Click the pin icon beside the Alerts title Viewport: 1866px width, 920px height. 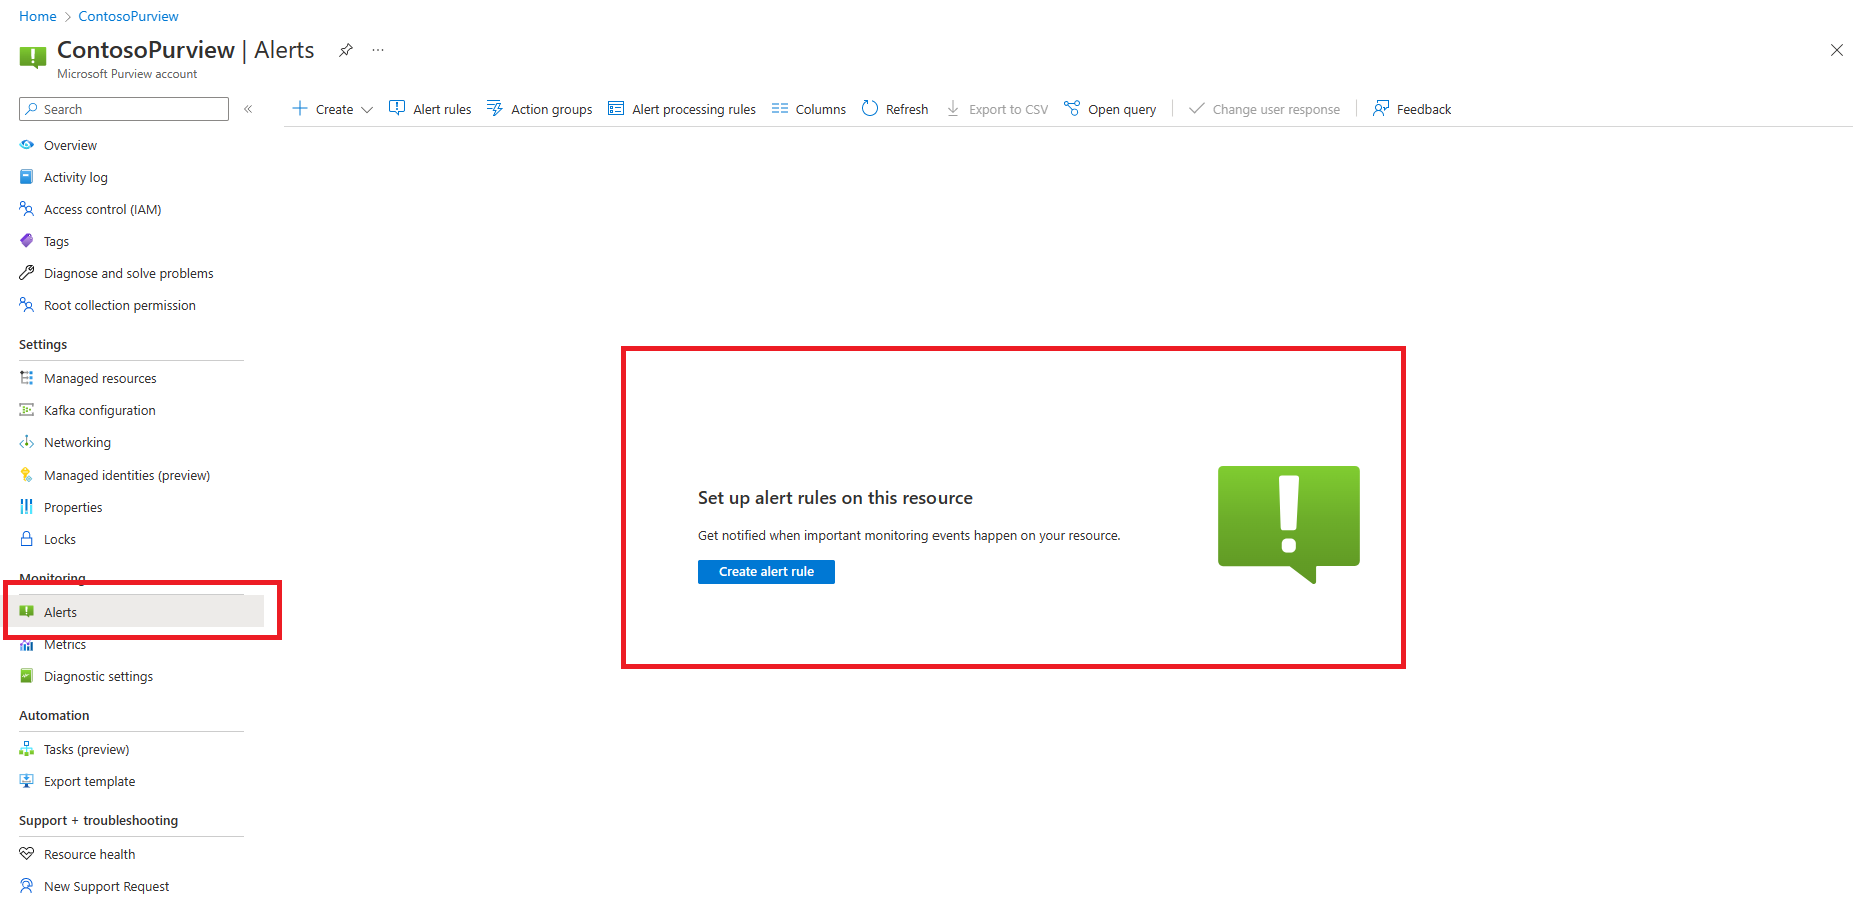(x=346, y=50)
